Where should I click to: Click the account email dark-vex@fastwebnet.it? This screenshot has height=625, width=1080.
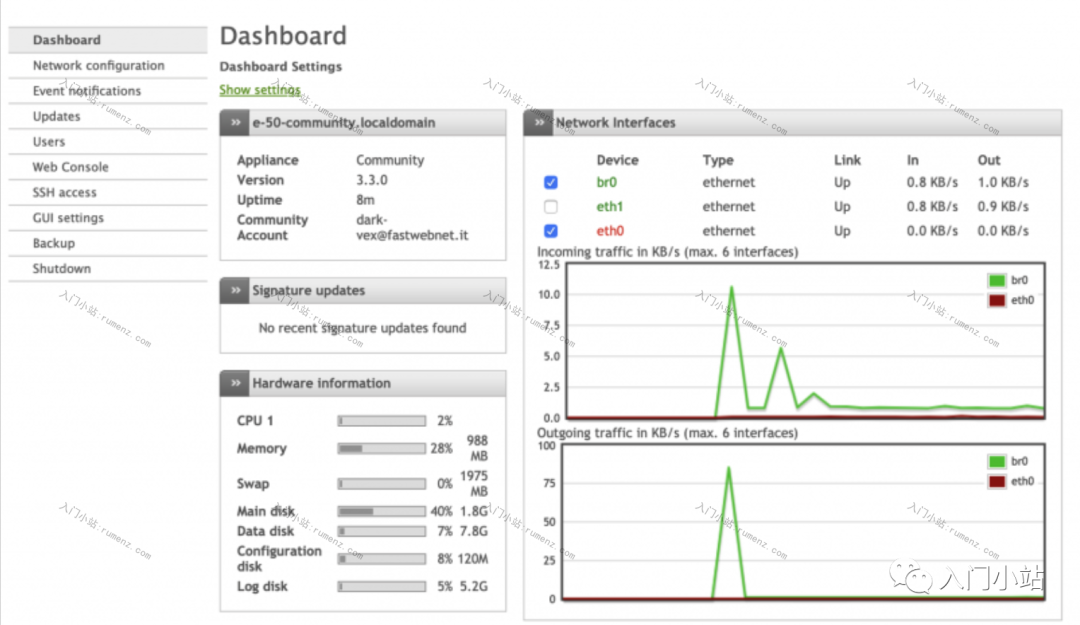pos(412,227)
